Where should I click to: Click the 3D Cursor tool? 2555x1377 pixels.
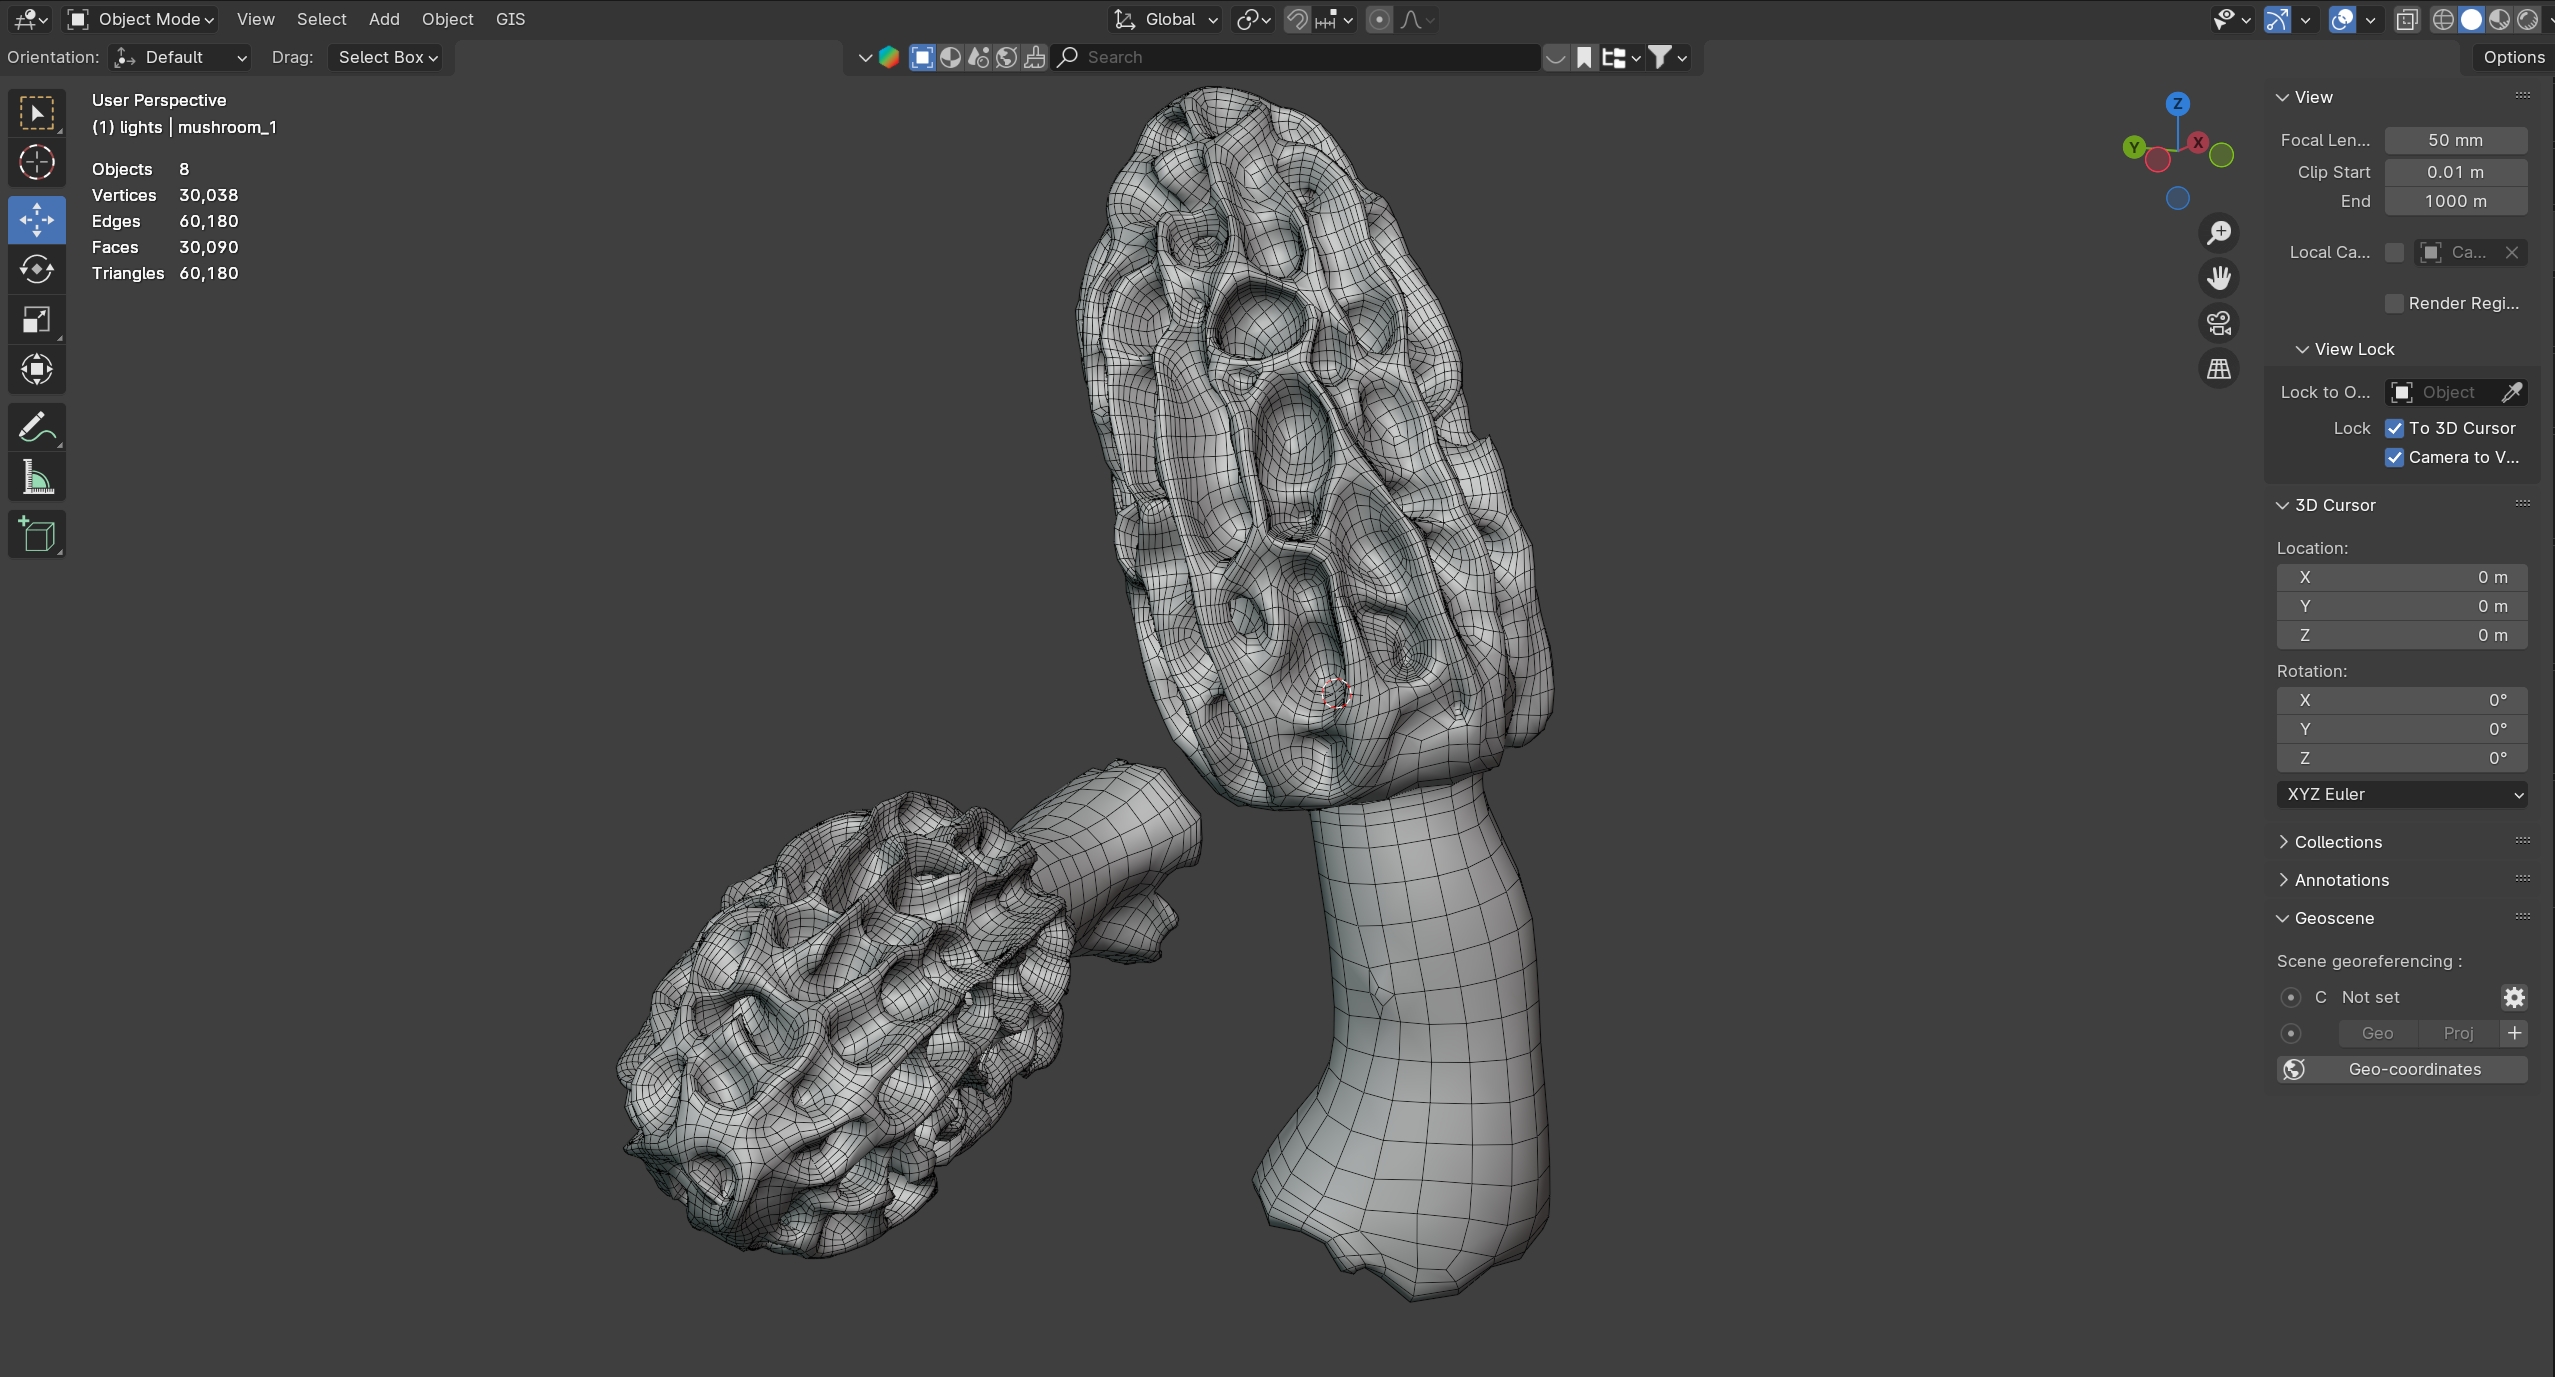point(37,162)
